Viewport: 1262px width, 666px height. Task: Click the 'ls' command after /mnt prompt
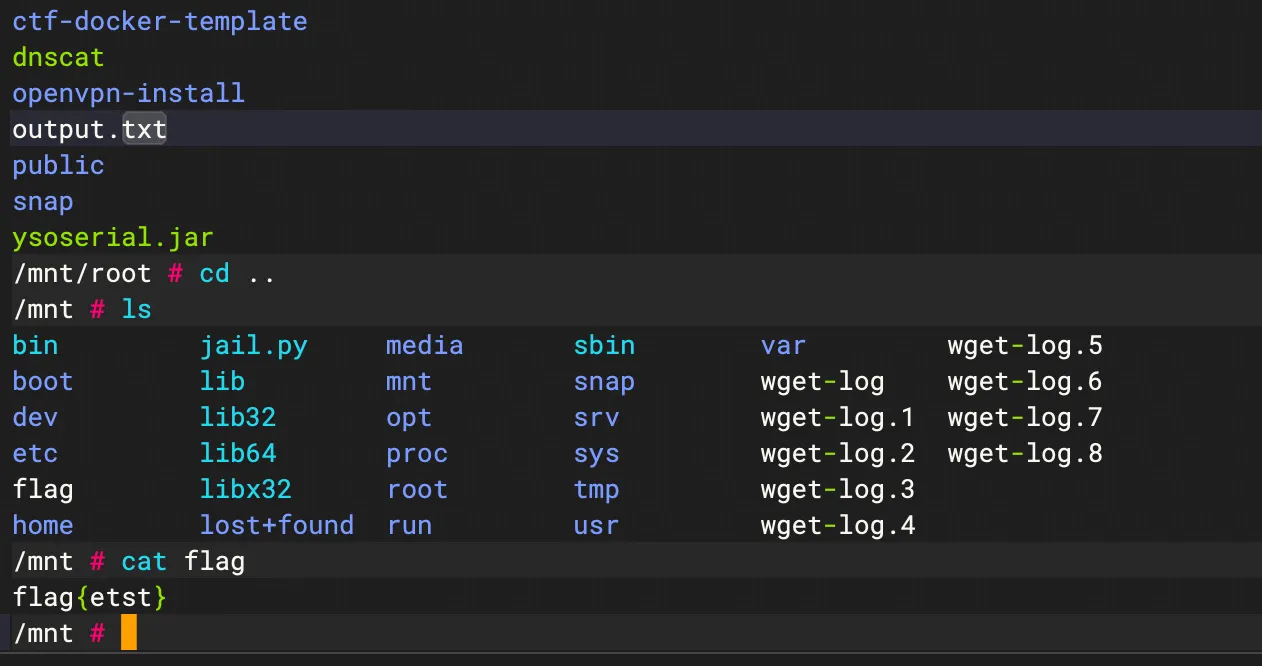[x=136, y=309]
